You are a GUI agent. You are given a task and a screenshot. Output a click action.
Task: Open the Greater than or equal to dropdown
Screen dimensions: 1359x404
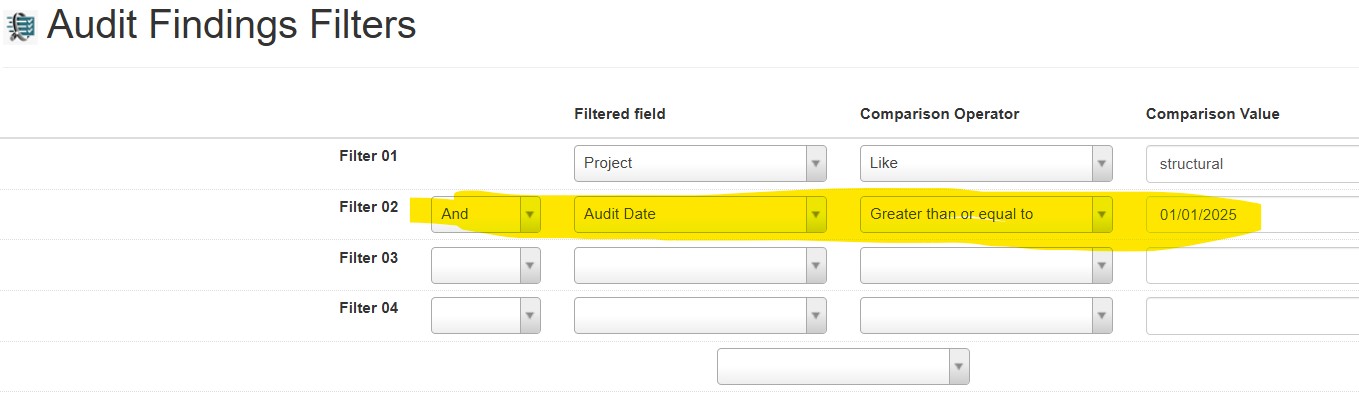point(986,214)
